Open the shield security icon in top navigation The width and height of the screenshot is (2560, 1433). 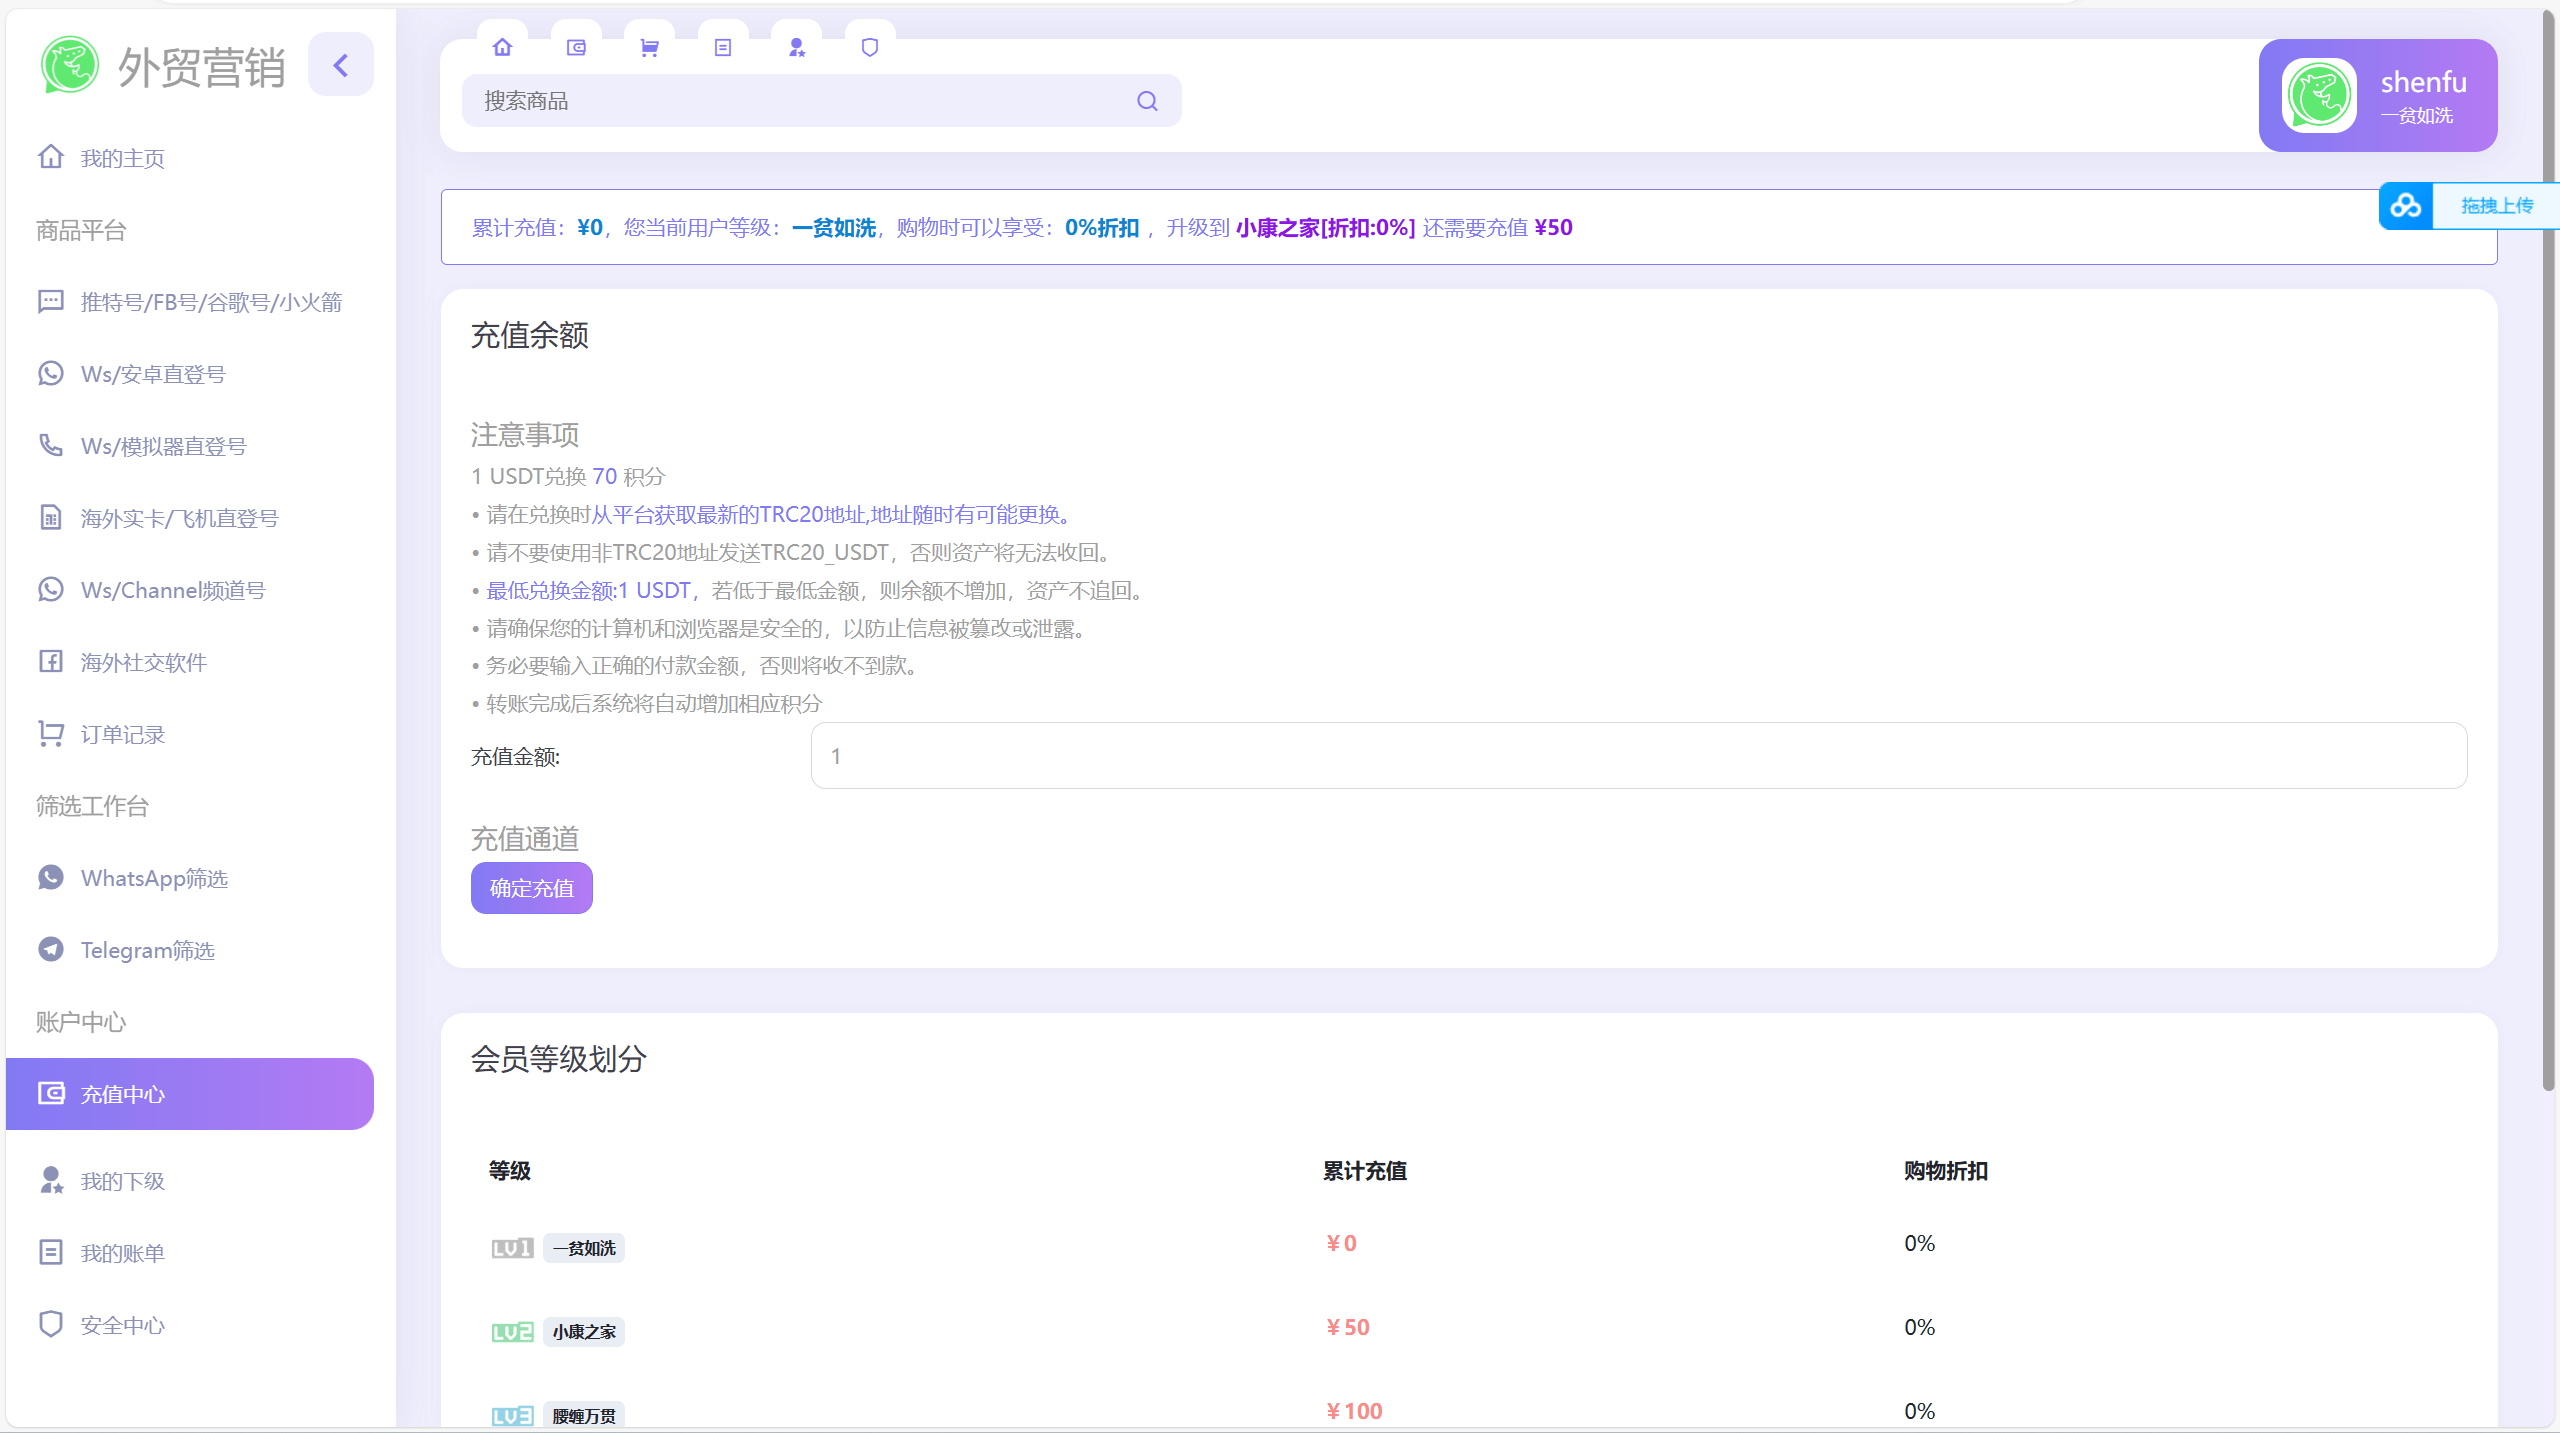pos(869,46)
